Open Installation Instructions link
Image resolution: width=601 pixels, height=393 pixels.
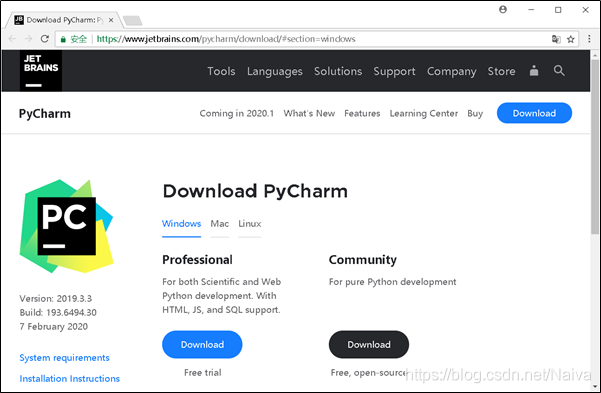(x=70, y=378)
